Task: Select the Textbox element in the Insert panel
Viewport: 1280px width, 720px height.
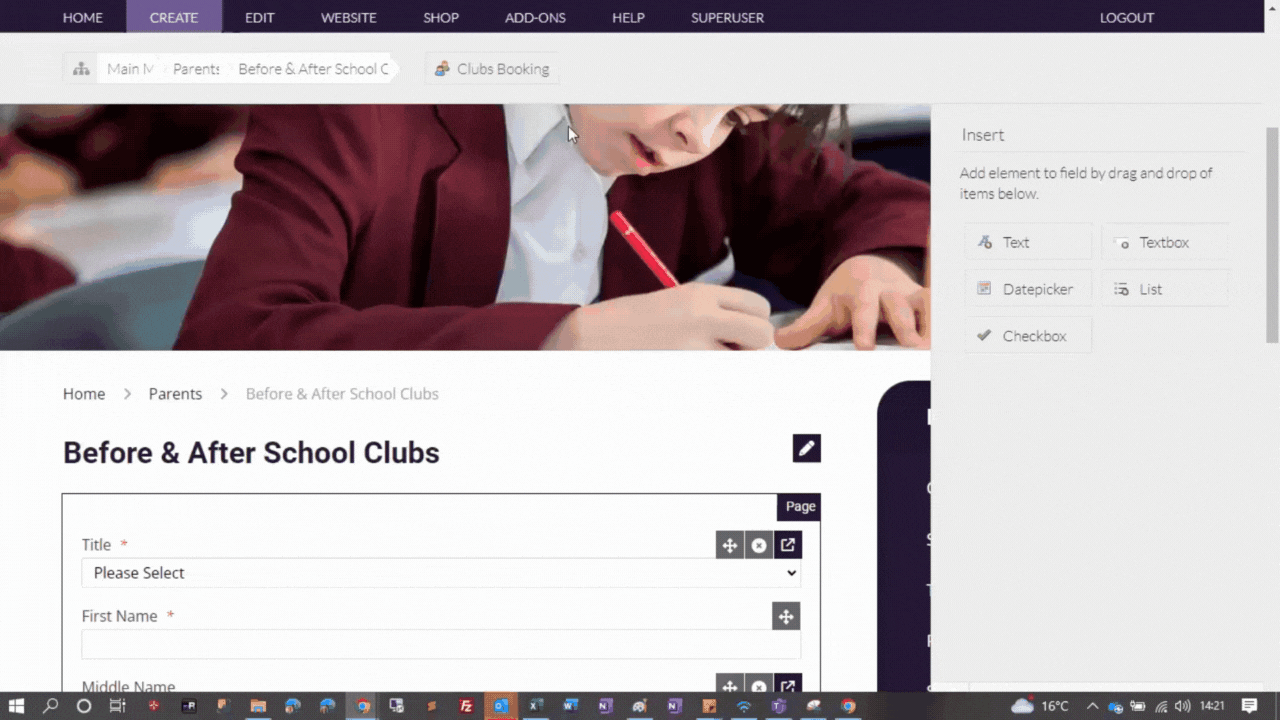Action: (x=1163, y=242)
